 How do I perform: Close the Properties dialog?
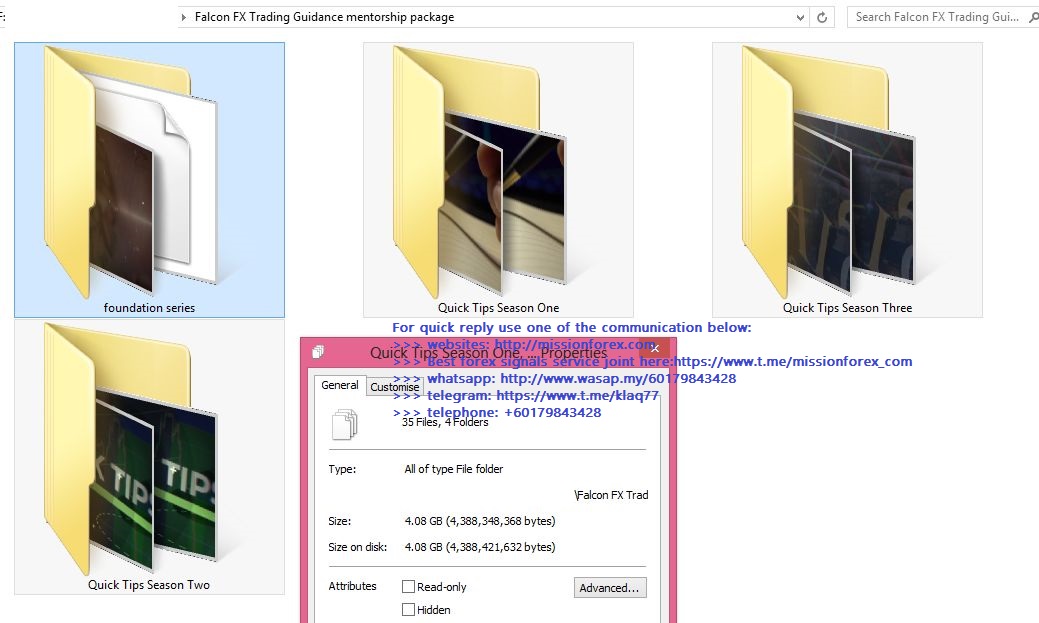point(655,349)
